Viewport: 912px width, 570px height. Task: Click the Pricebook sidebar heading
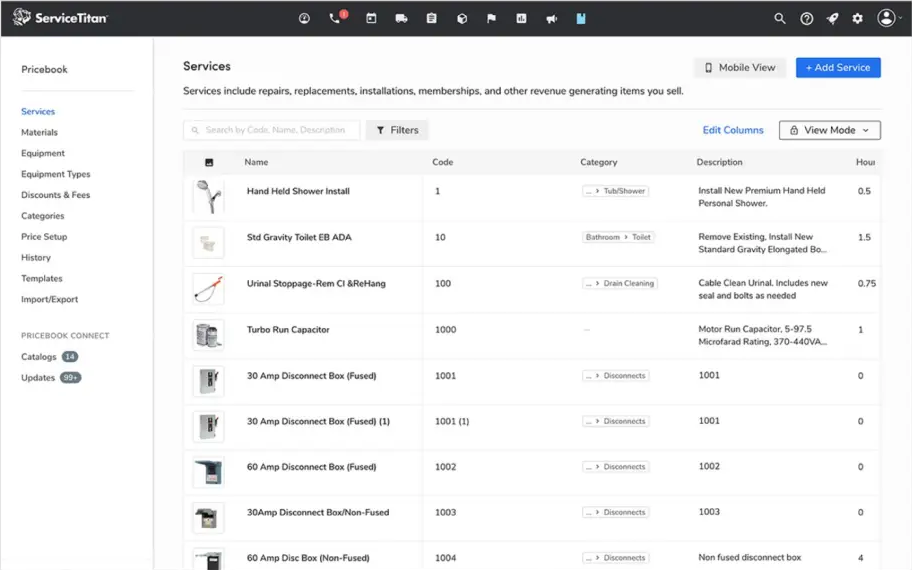[x=44, y=69]
